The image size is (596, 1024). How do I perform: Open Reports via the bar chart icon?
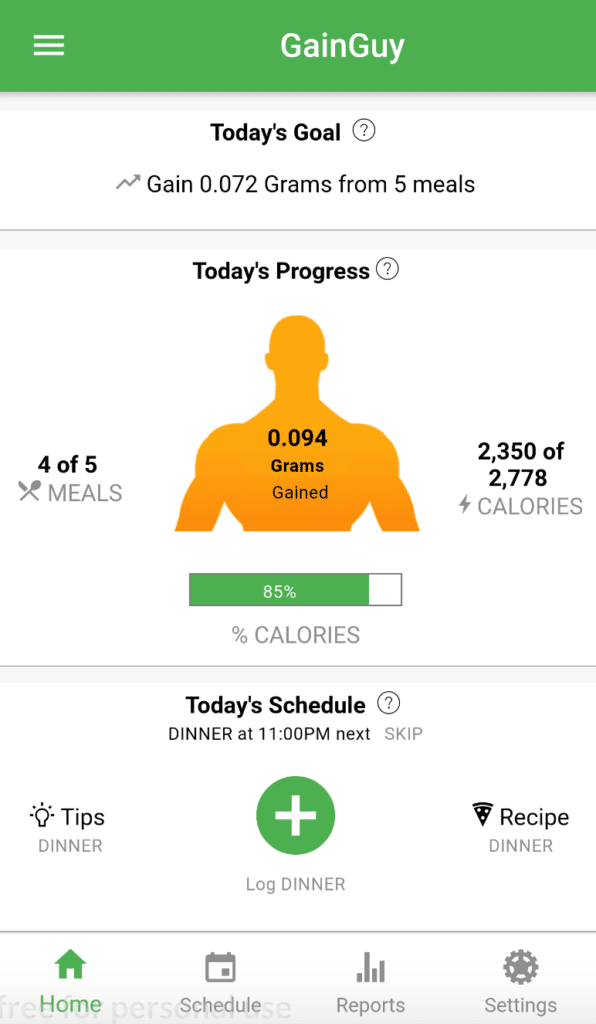pos(370,967)
